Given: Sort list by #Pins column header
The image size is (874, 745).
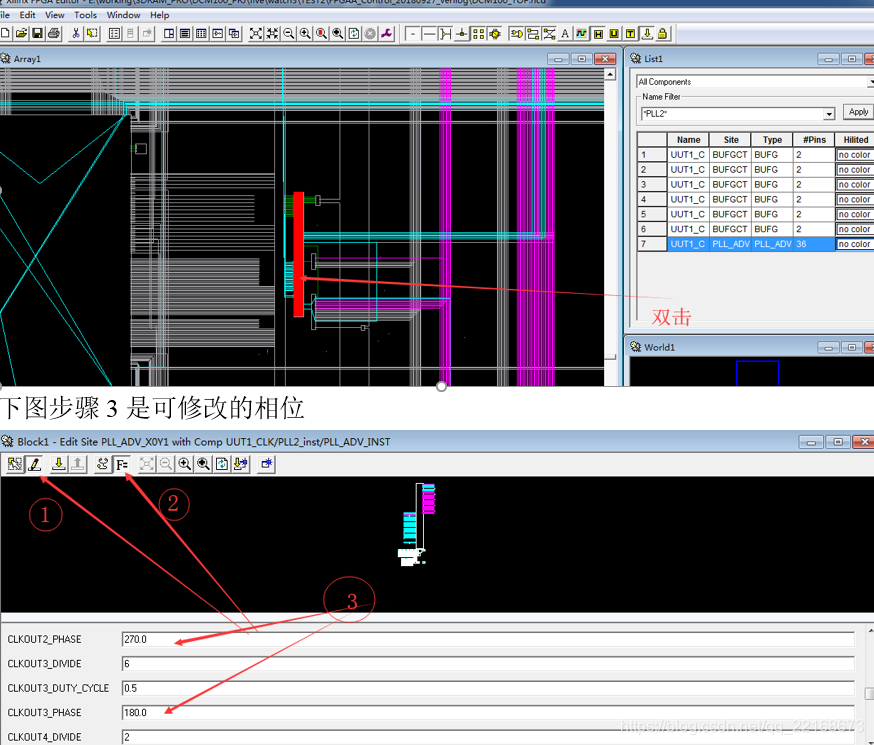Looking at the screenshot, I should pyautogui.click(x=814, y=140).
